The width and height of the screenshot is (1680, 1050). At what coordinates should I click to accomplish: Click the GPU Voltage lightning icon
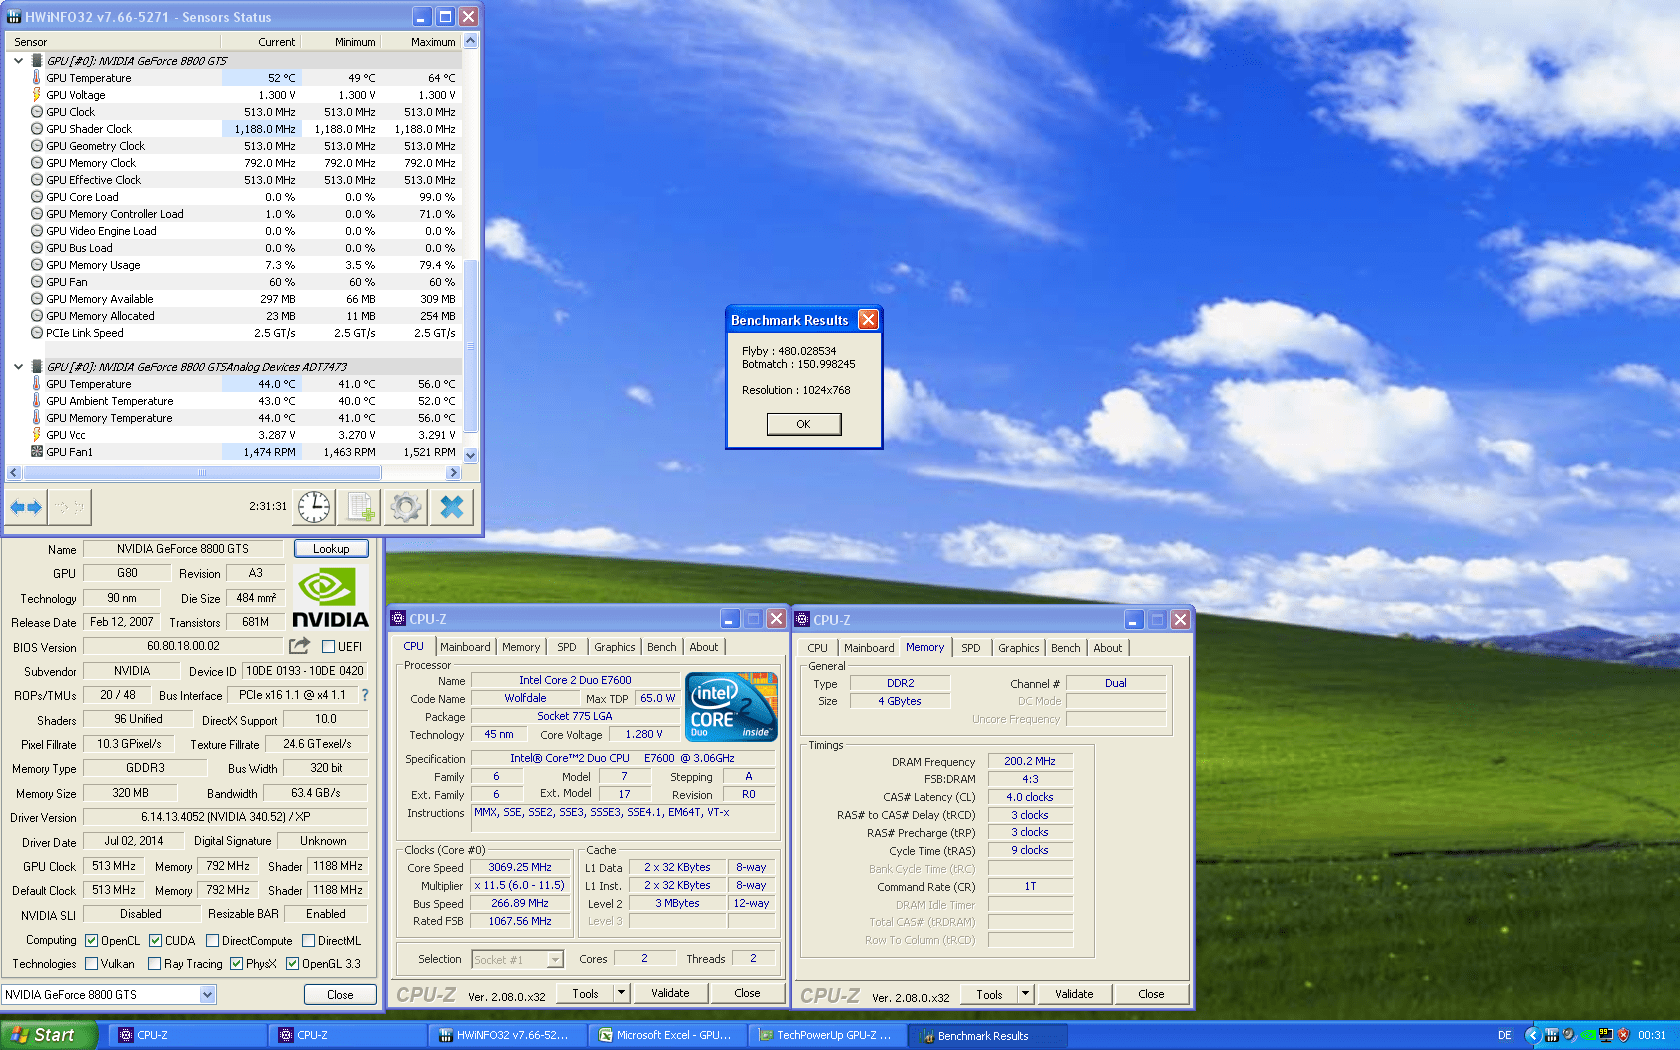(37, 95)
